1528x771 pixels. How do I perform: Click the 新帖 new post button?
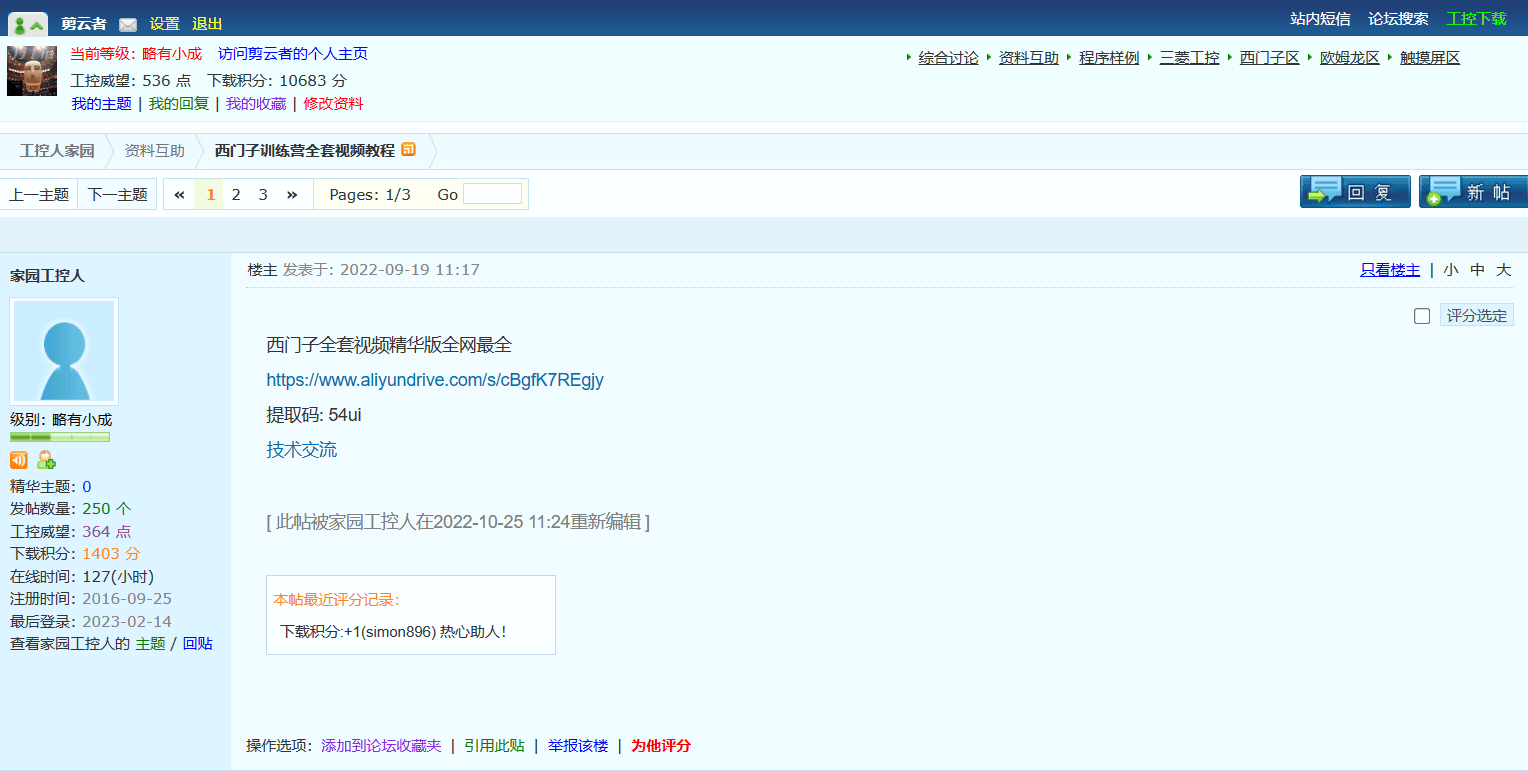pos(1472,192)
